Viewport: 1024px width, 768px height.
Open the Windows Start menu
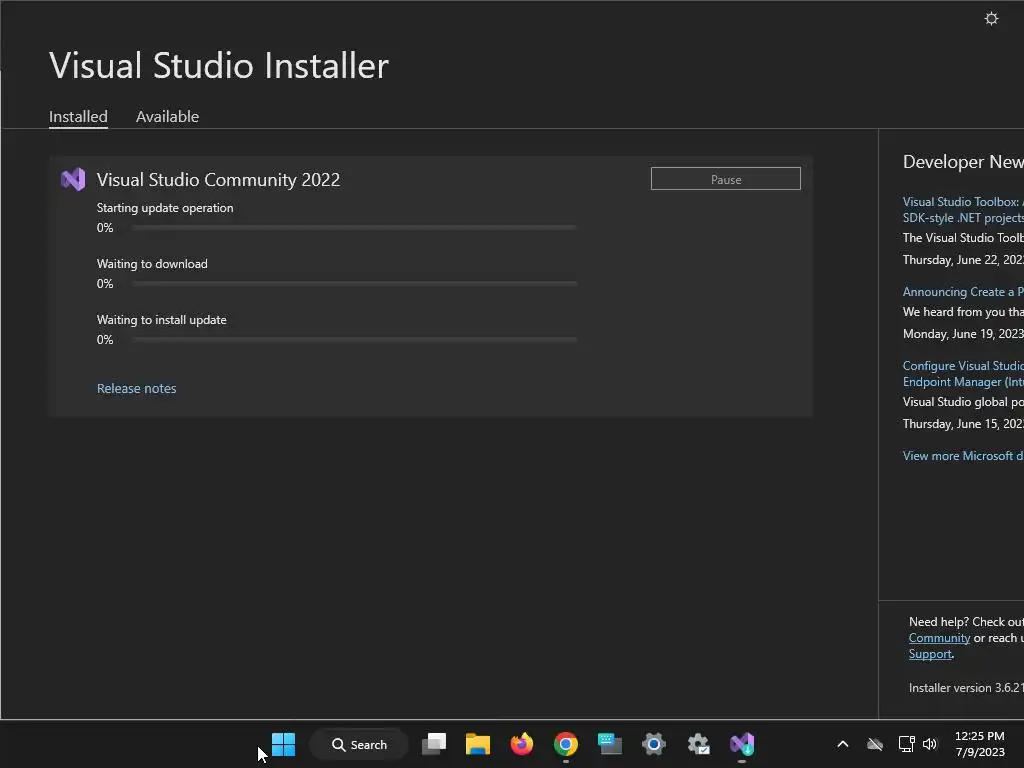tap(283, 744)
